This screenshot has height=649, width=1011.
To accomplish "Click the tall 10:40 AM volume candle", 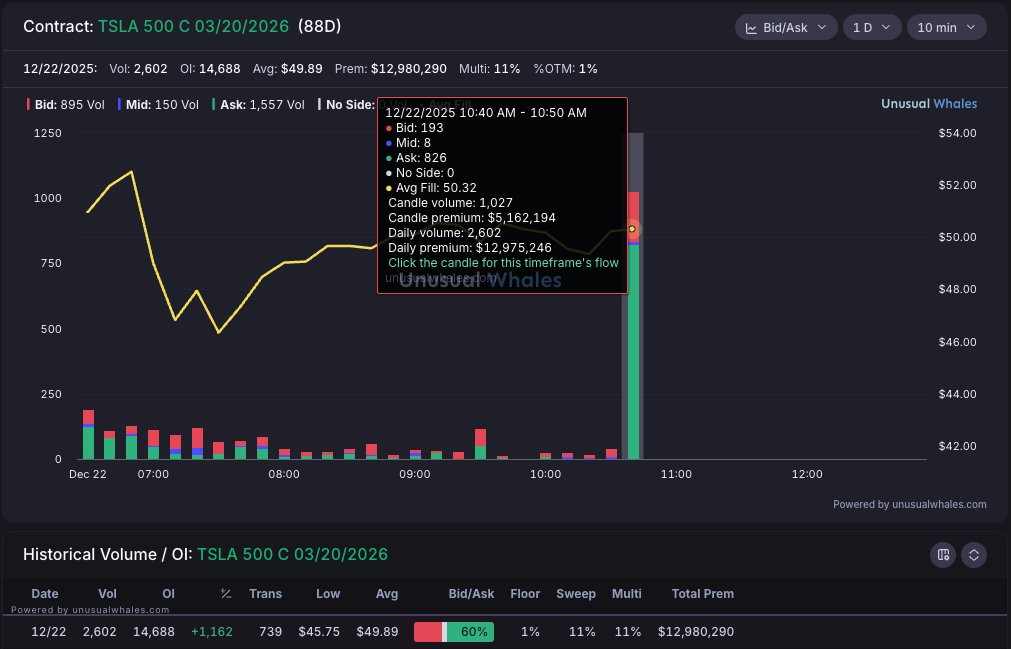I will pos(633,325).
